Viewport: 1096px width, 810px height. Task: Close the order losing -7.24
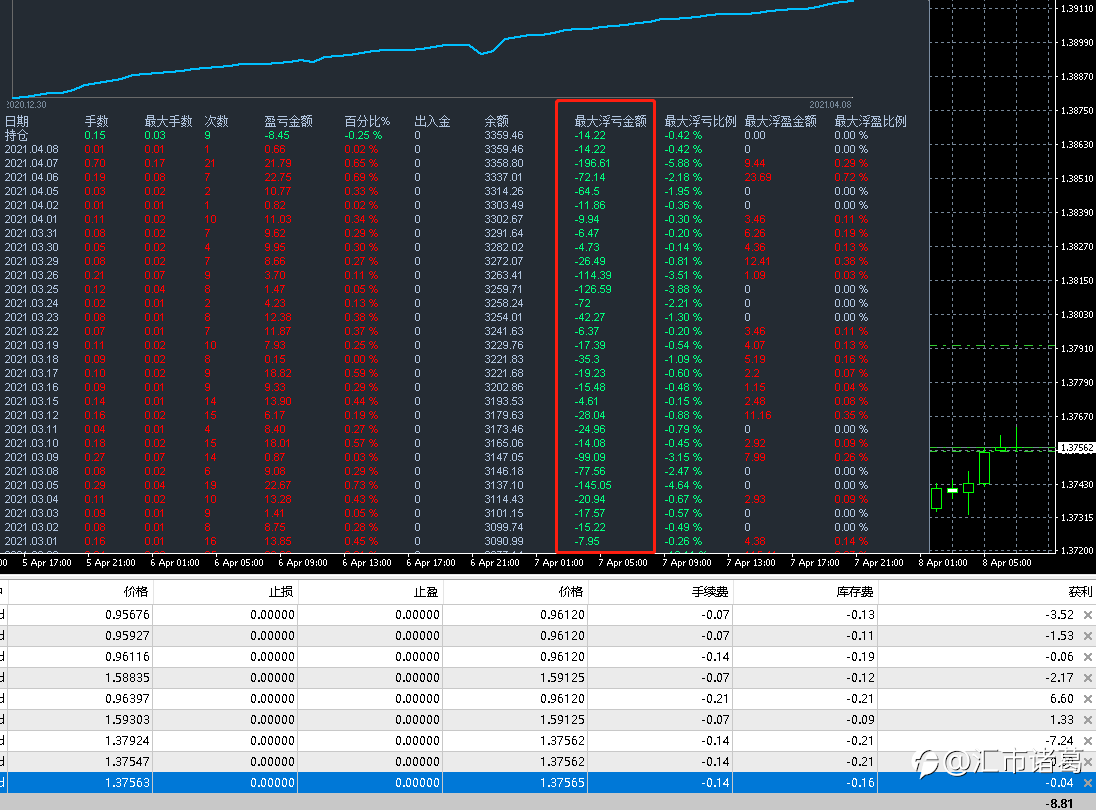pyautogui.click(x=1088, y=741)
